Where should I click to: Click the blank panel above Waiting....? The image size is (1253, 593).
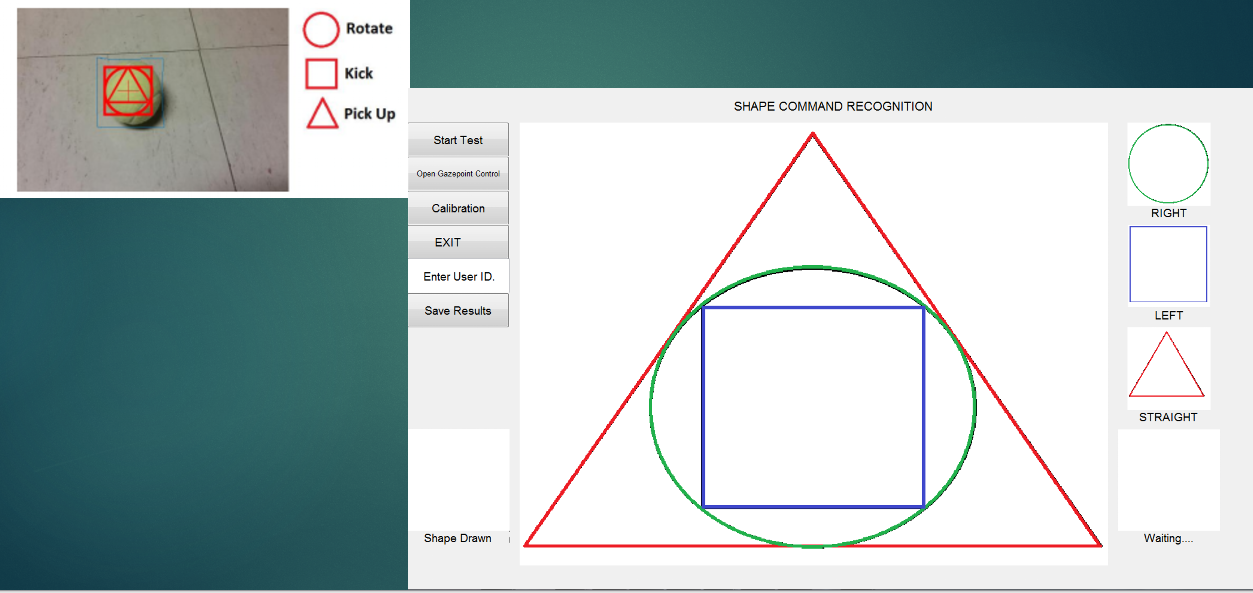tap(1168, 479)
